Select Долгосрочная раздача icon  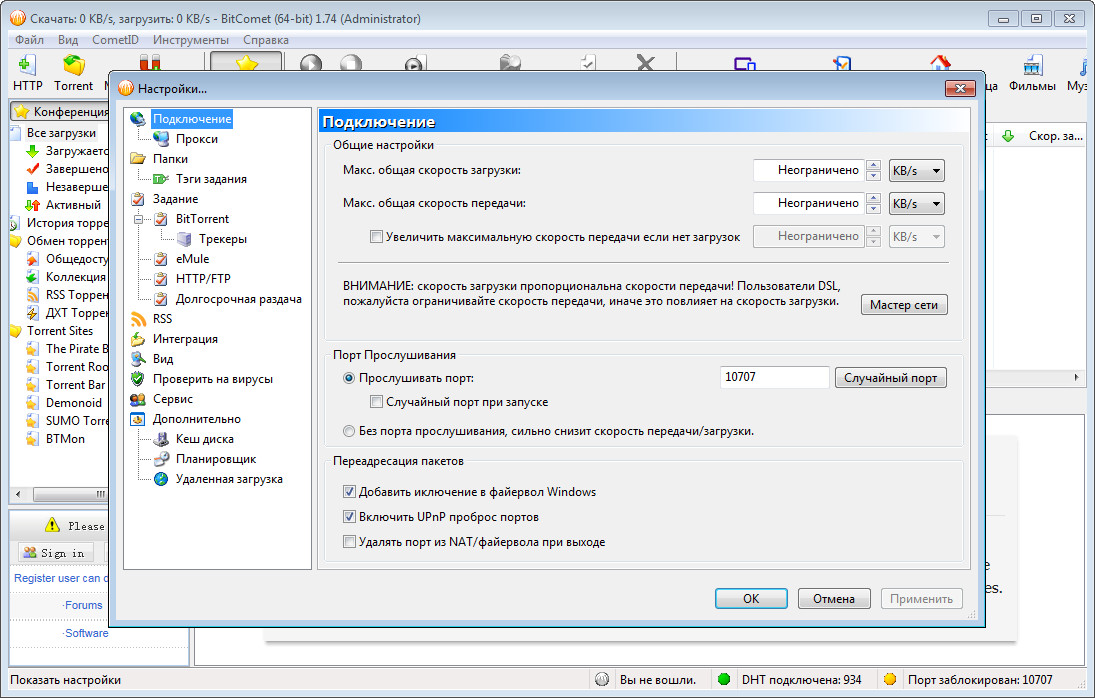161,299
